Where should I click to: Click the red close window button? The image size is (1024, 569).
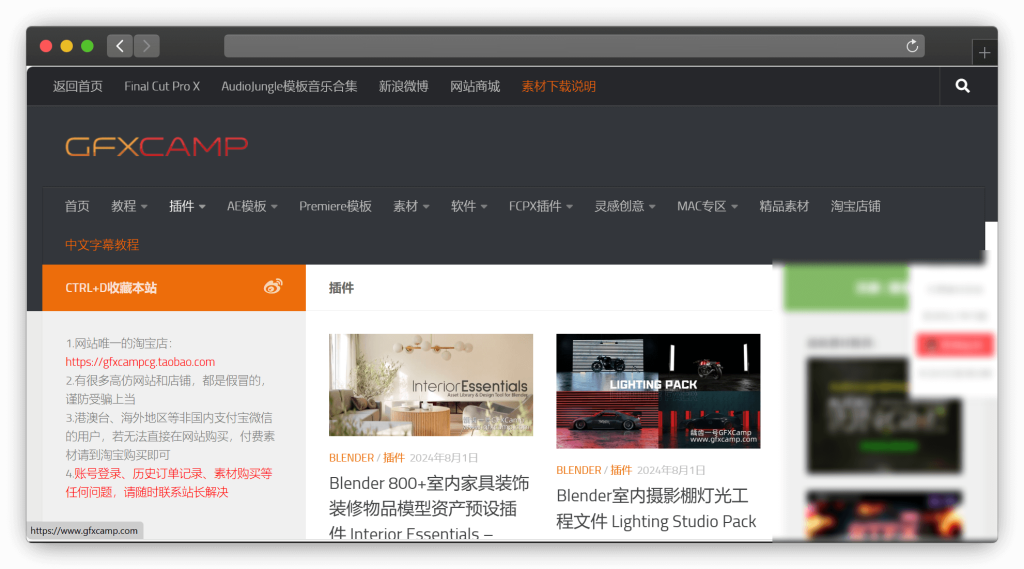tap(46, 46)
